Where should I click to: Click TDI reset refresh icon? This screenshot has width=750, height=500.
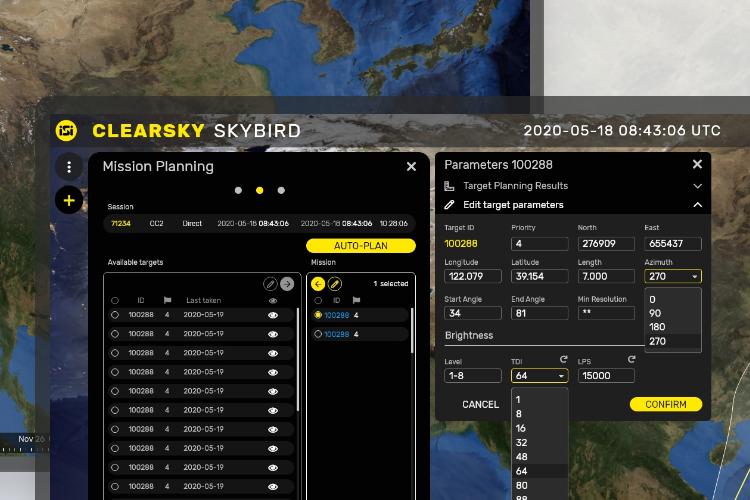[563, 359]
